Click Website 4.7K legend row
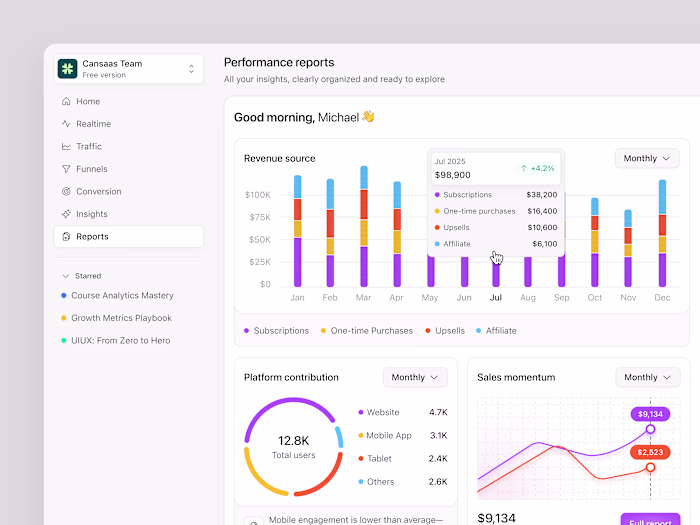 point(403,412)
